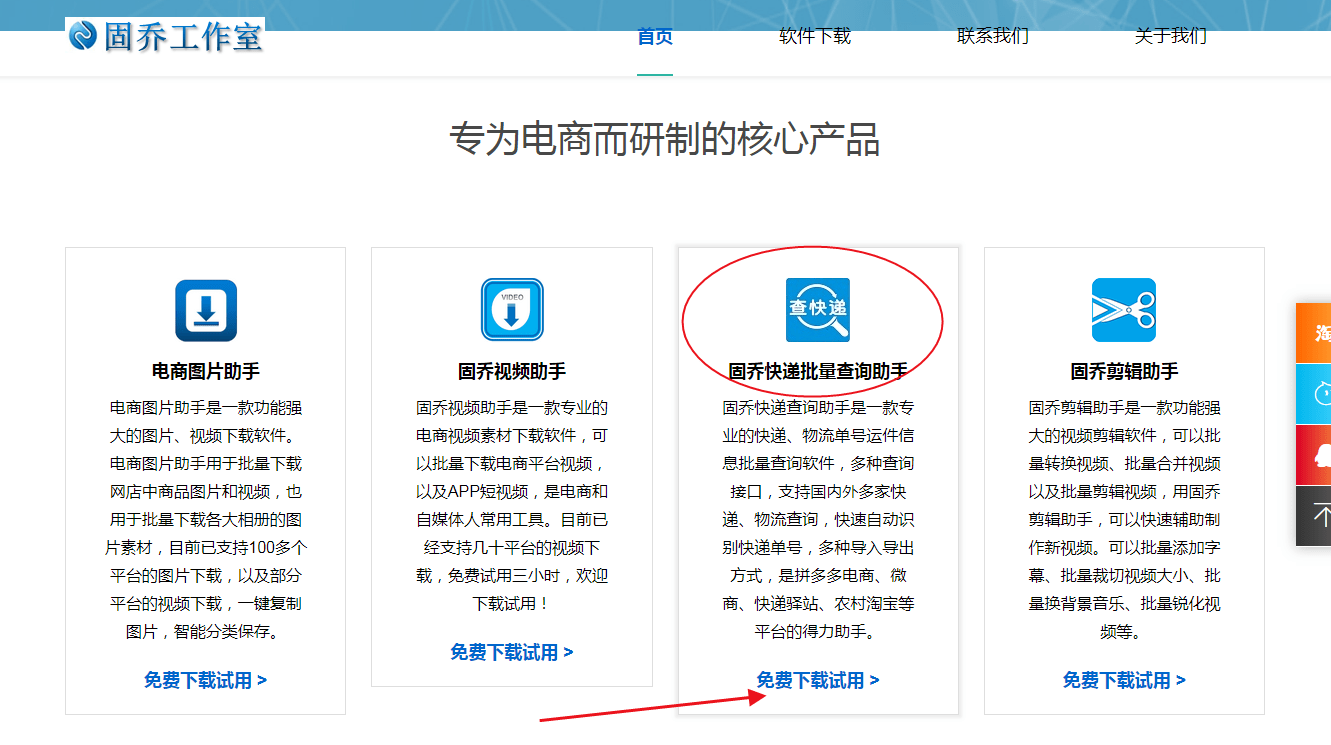This screenshot has width=1331, height=745.
Task: Select the 电商图片助手 title heading
Action: [206, 371]
